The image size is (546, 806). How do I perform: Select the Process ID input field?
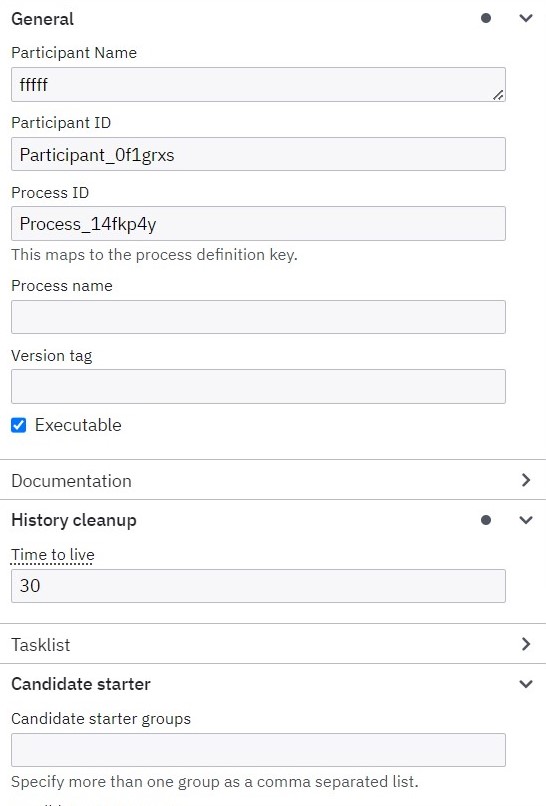pyautogui.click(x=258, y=224)
